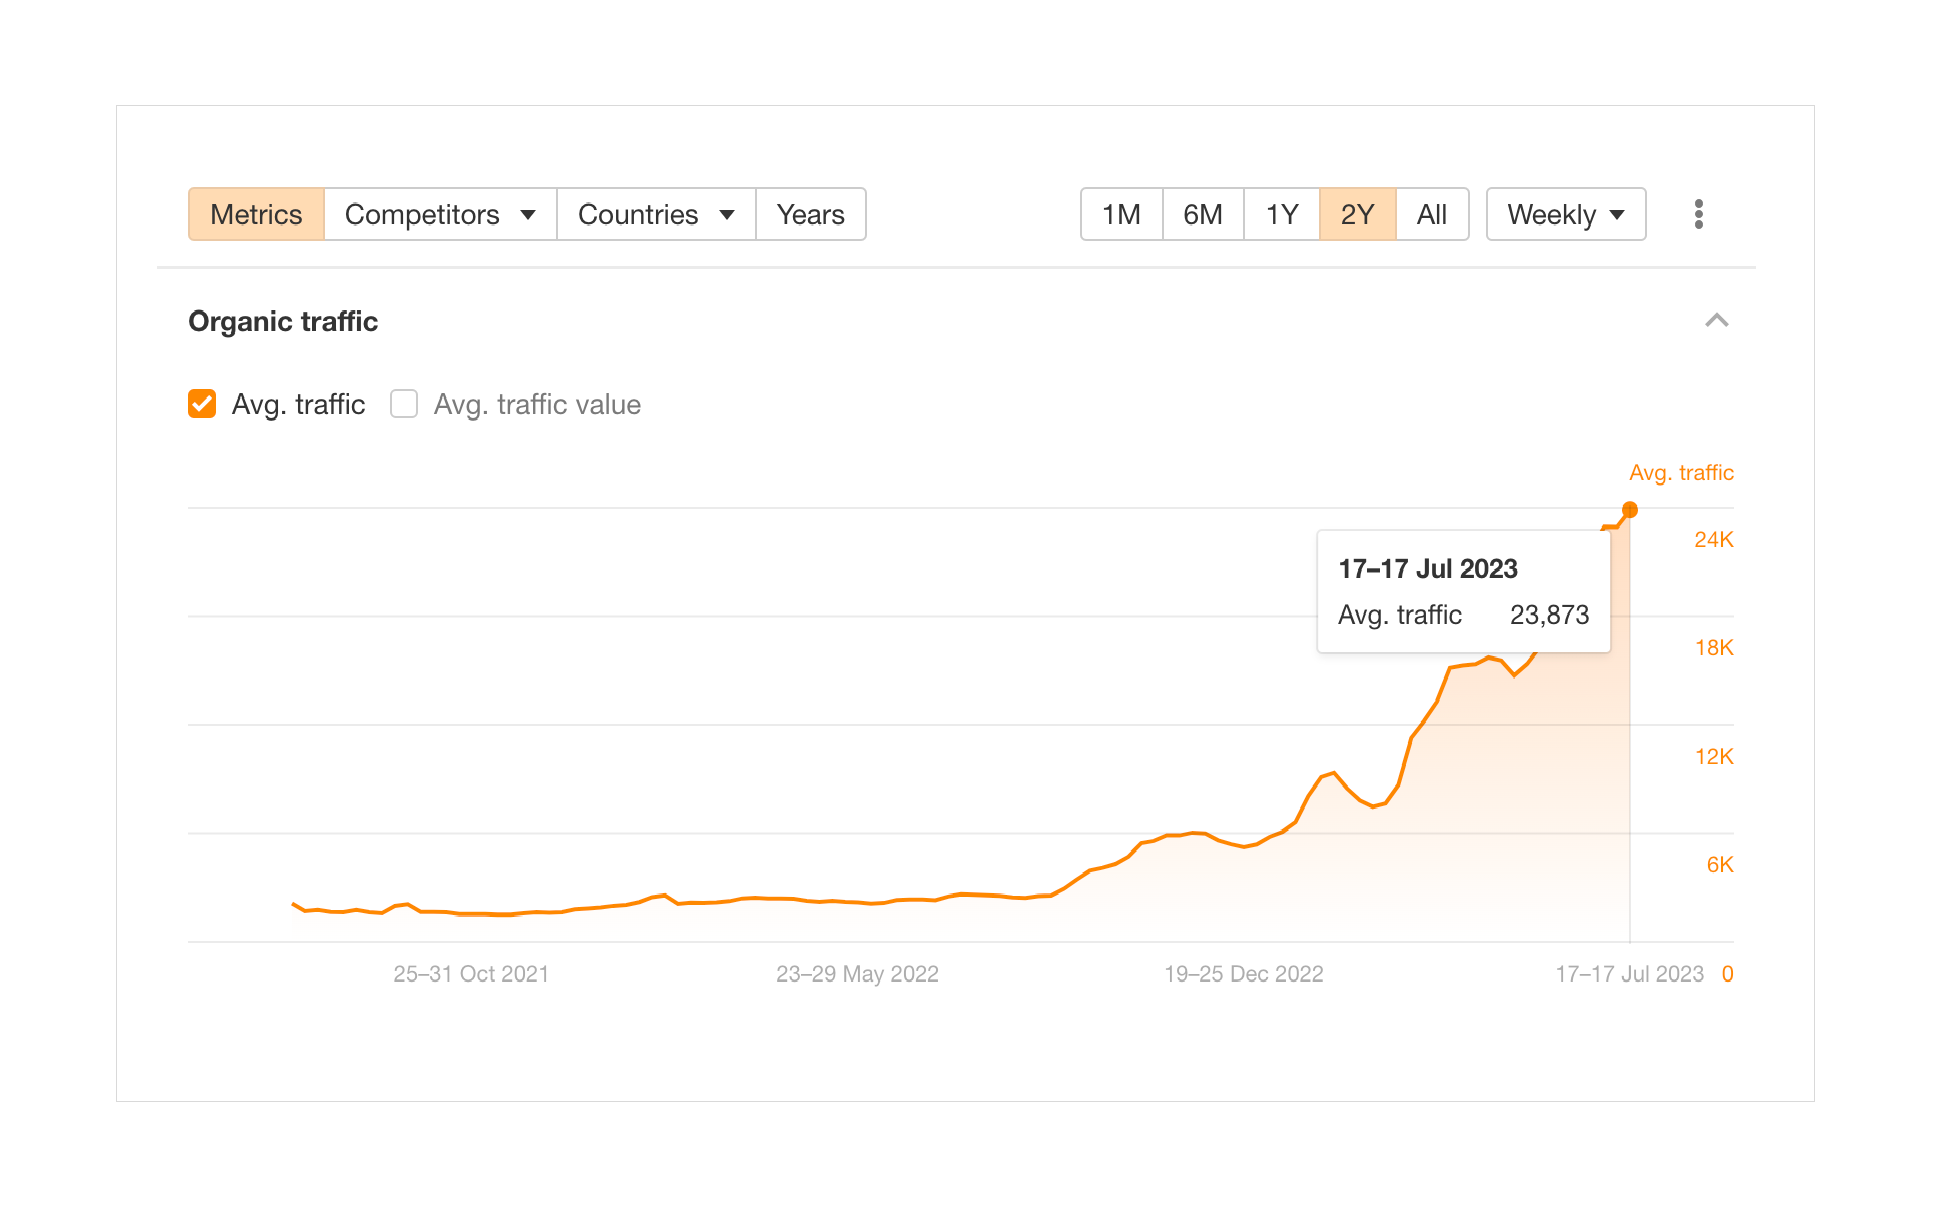Open the three-dot more options menu
The height and width of the screenshot is (1214, 1942).
[1698, 214]
